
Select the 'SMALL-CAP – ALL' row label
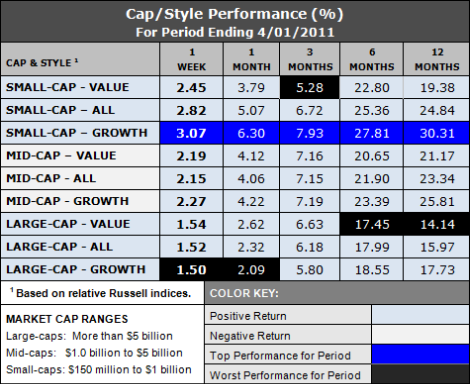60,110
